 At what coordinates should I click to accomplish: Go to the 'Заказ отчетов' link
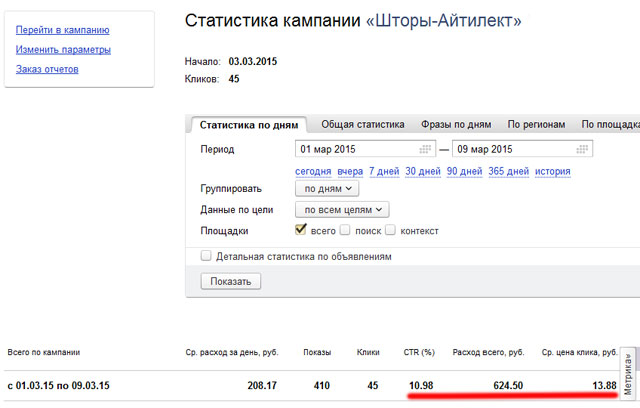tap(47, 69)
